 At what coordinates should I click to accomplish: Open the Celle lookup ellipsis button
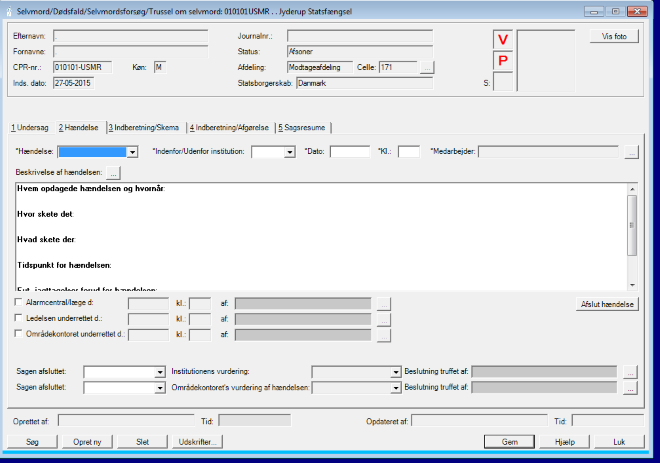pos(428,68)
